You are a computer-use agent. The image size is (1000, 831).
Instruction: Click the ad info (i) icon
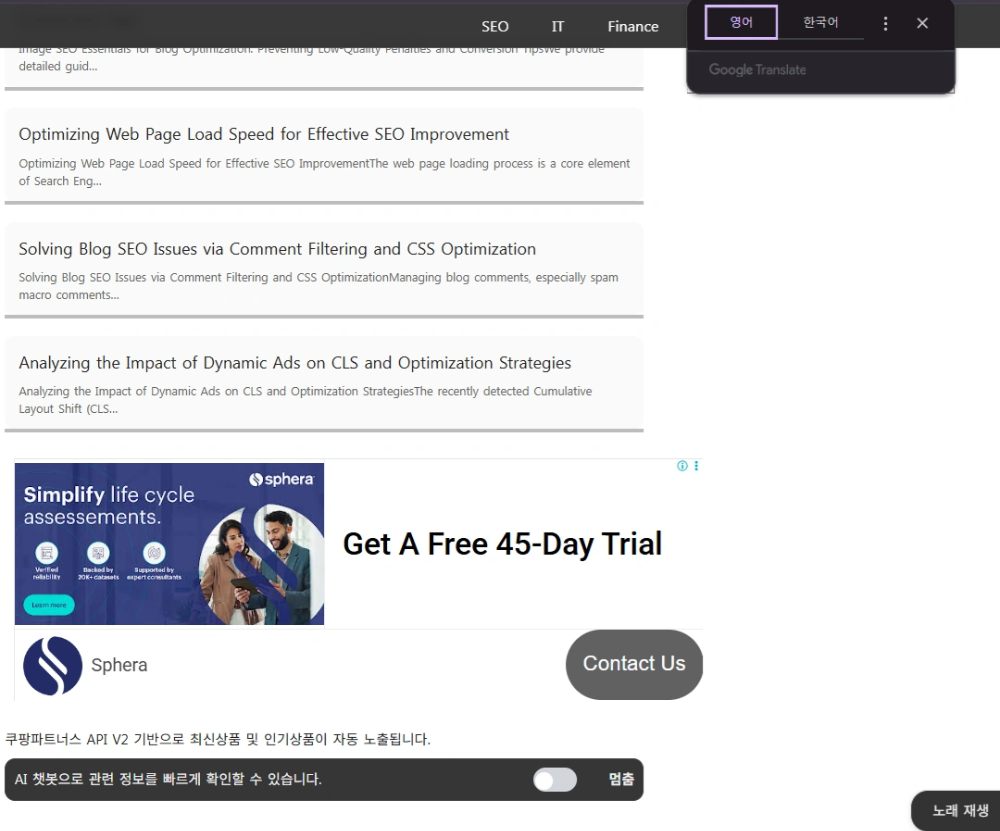[x=683, y=466]
